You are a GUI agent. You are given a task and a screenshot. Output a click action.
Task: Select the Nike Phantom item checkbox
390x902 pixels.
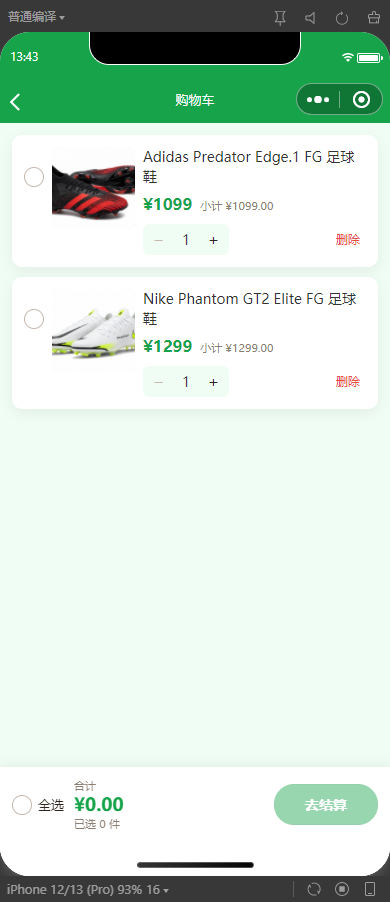coord(34,319)
